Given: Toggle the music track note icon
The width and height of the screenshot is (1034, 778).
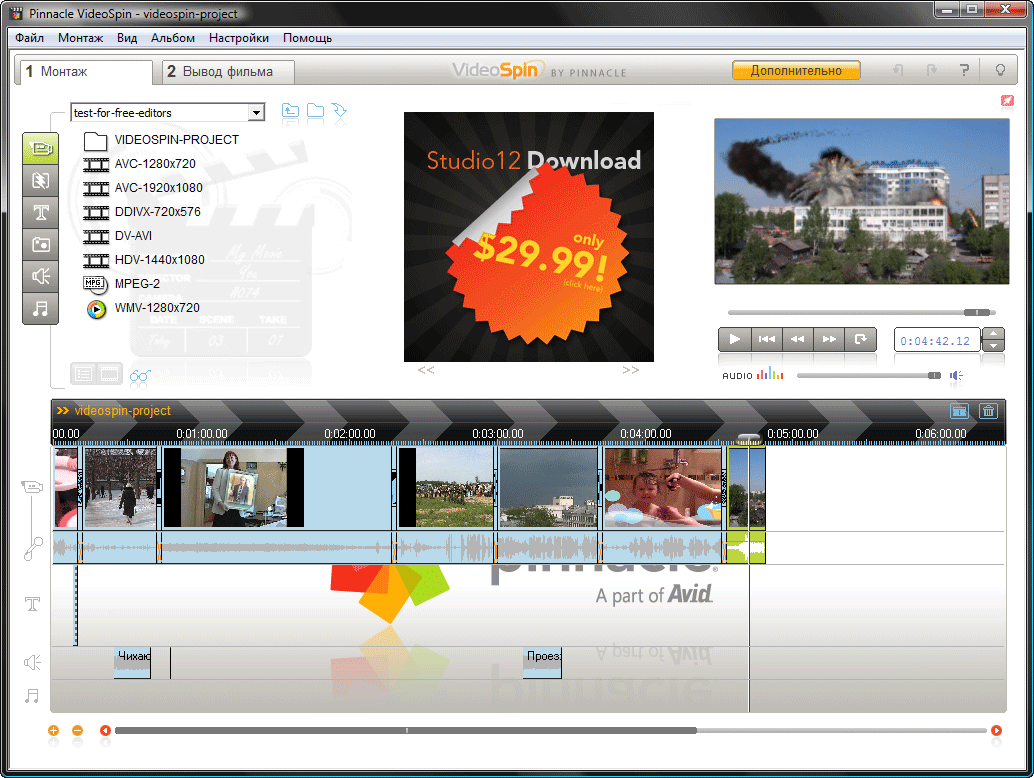Looking at the screenshot, I should click(32, 696).
